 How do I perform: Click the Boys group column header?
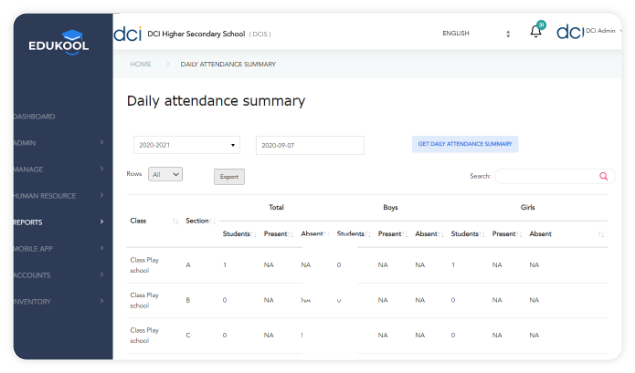[390, 207]
